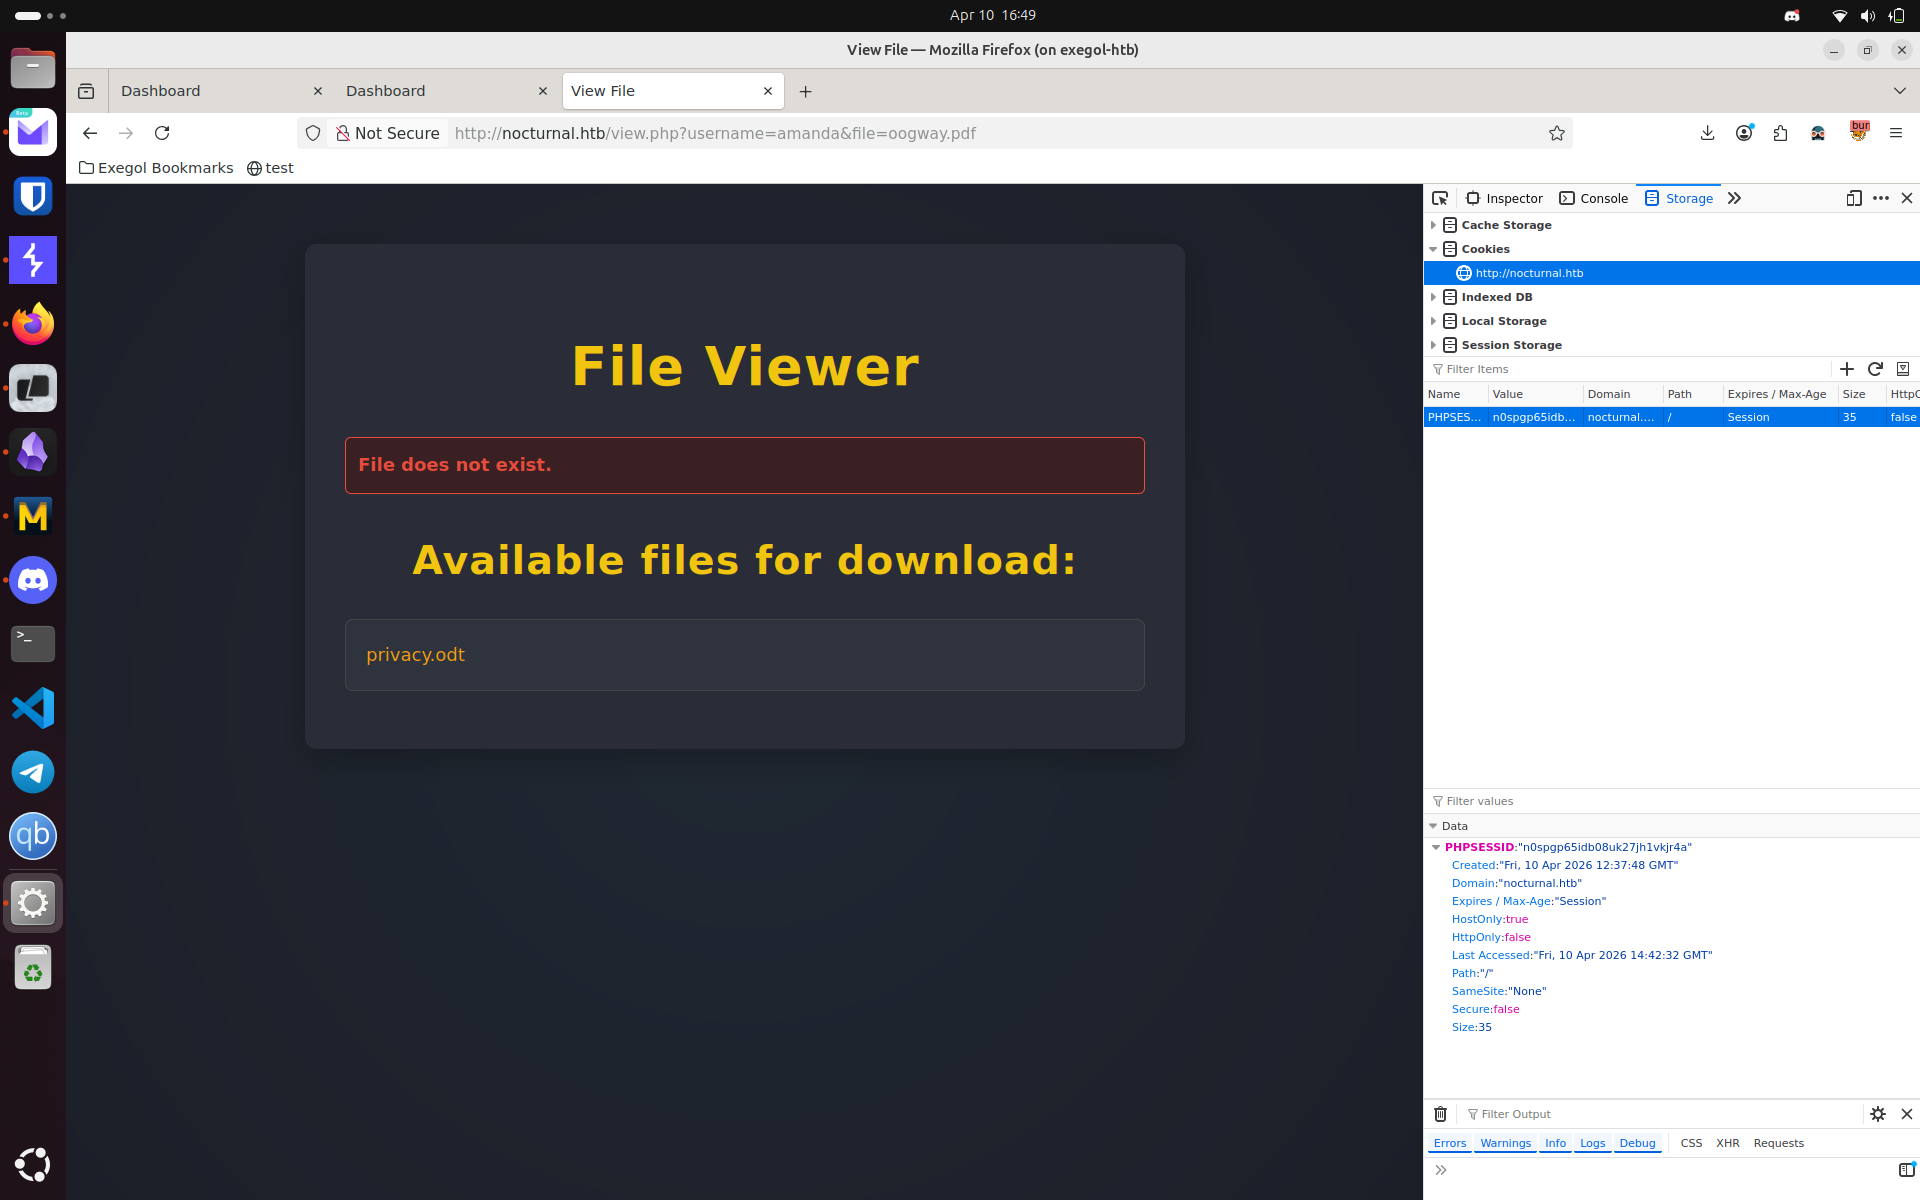Viewport: 1920px width, 1200px height.
Task: Enable XHR filter in console
Action: tap(1727, 1143)
